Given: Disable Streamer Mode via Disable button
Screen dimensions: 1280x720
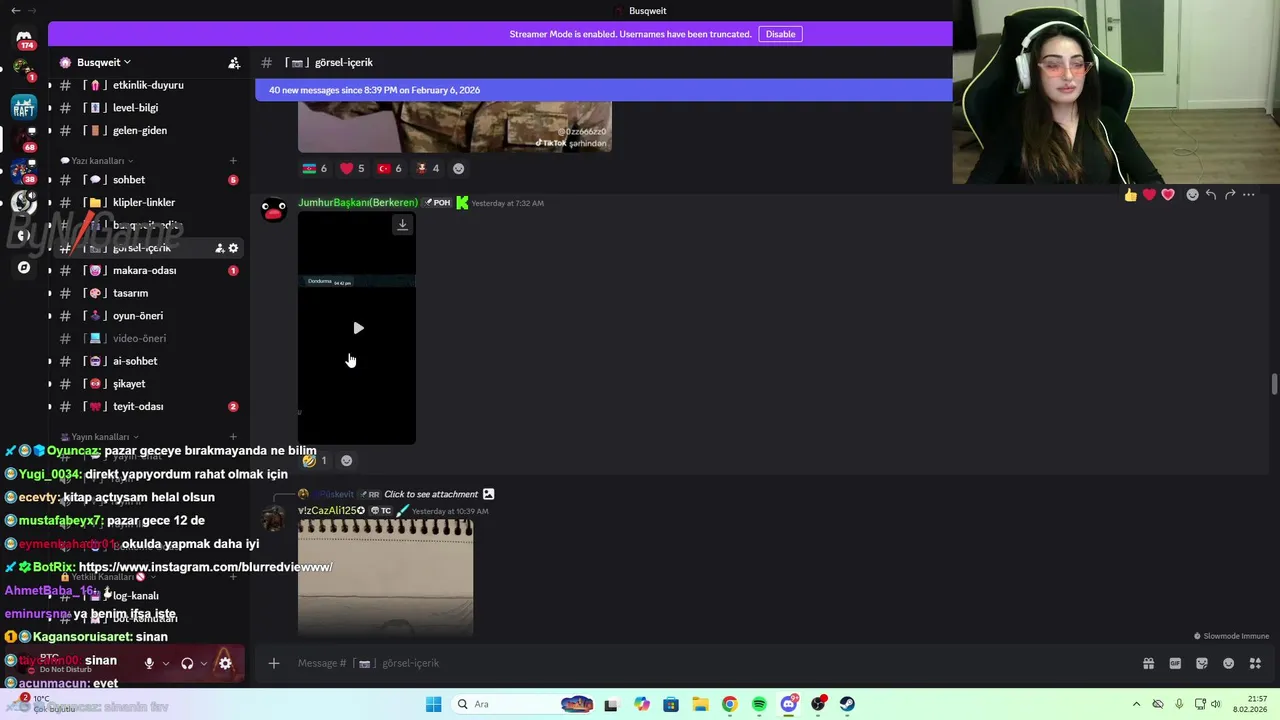Looking at the screenshot, I should point(780,34).
